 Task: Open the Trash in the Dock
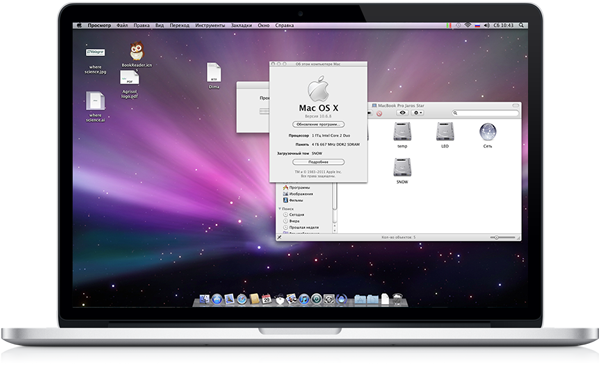point(398,299)
